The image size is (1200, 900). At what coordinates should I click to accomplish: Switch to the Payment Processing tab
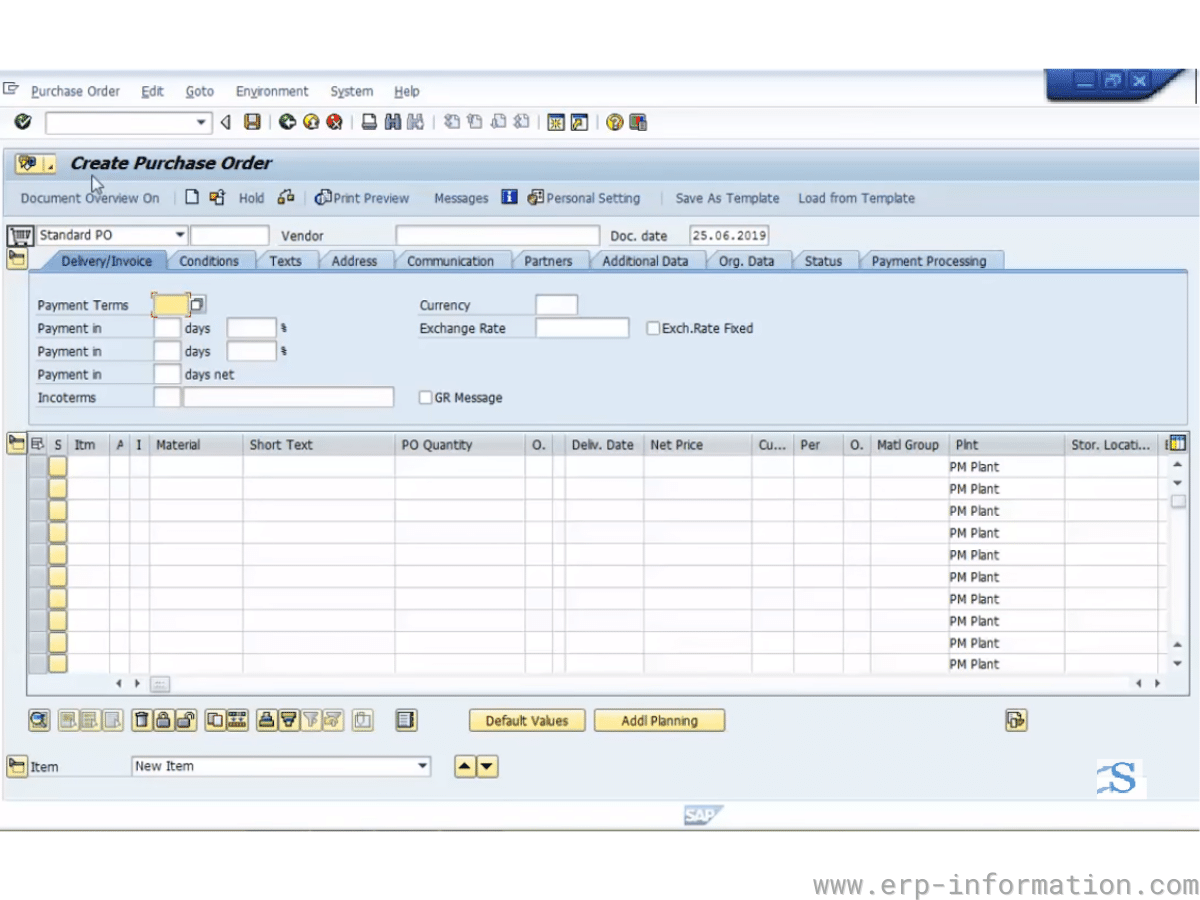929,261
